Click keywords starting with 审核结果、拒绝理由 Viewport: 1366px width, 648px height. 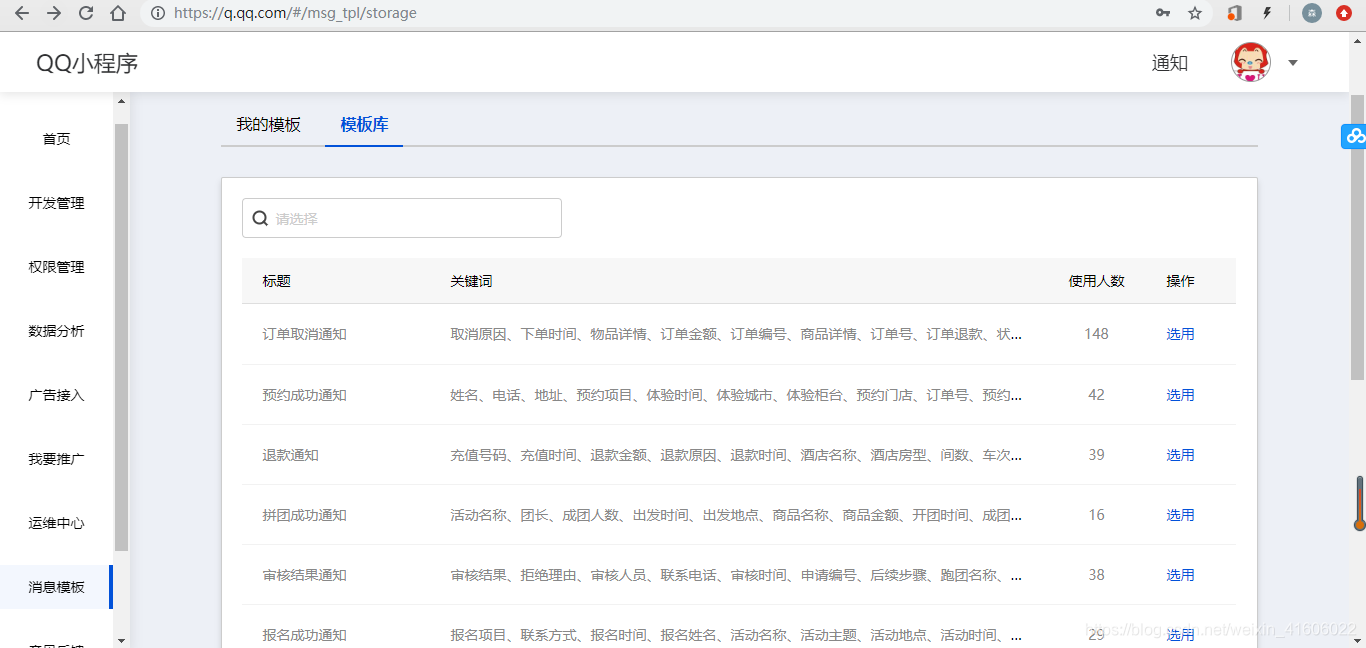tap(736, 575)
